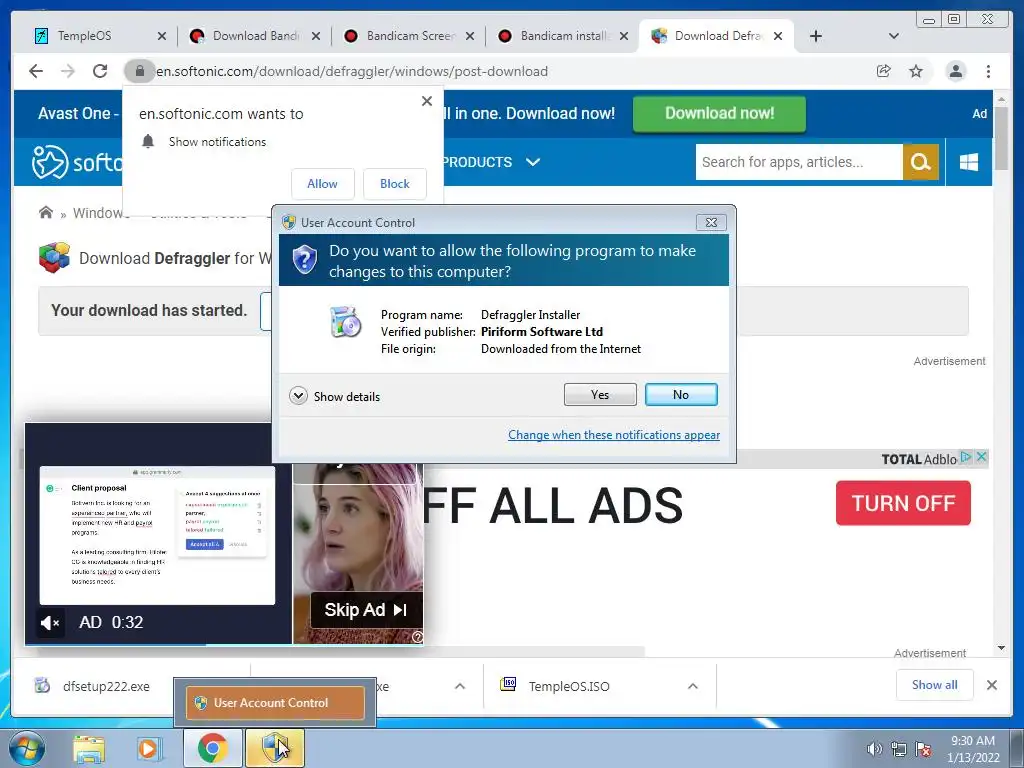Open the Softonic logo home
The width and height of the screenshot is (1024, 768).
click(77, 162)
